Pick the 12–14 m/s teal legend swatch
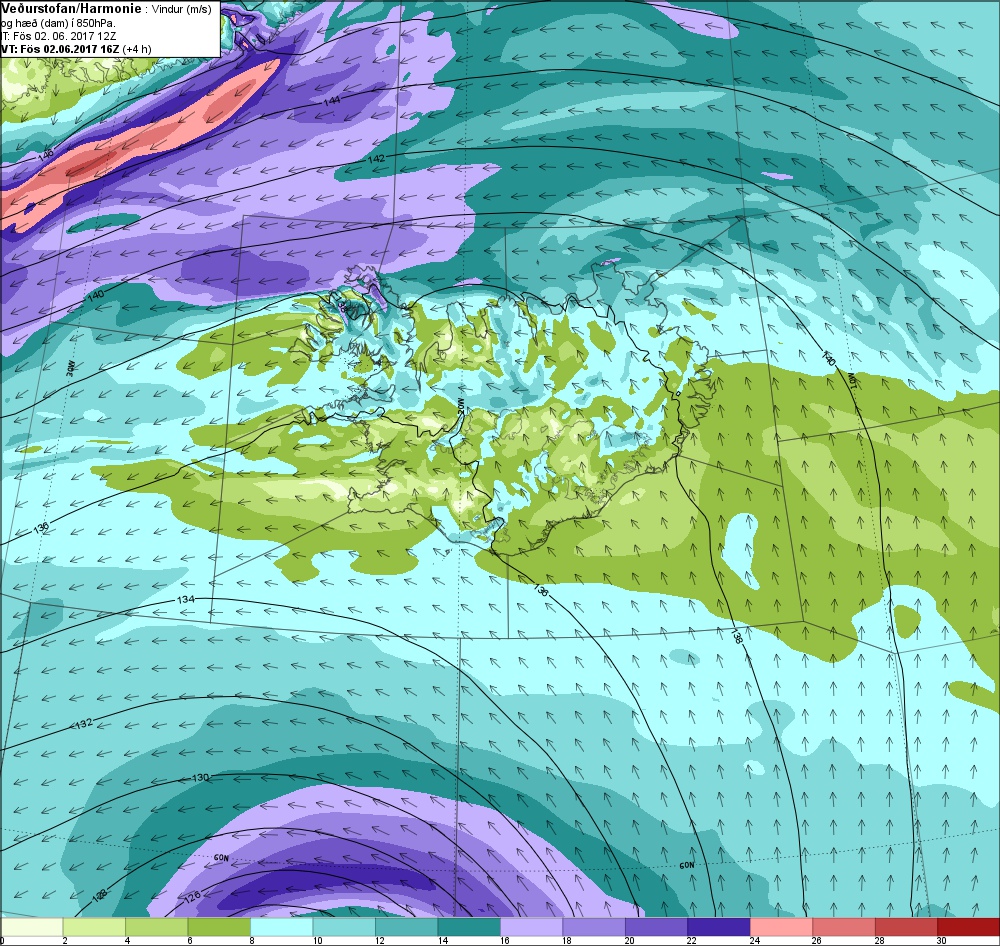 click(x=407, y=927)
